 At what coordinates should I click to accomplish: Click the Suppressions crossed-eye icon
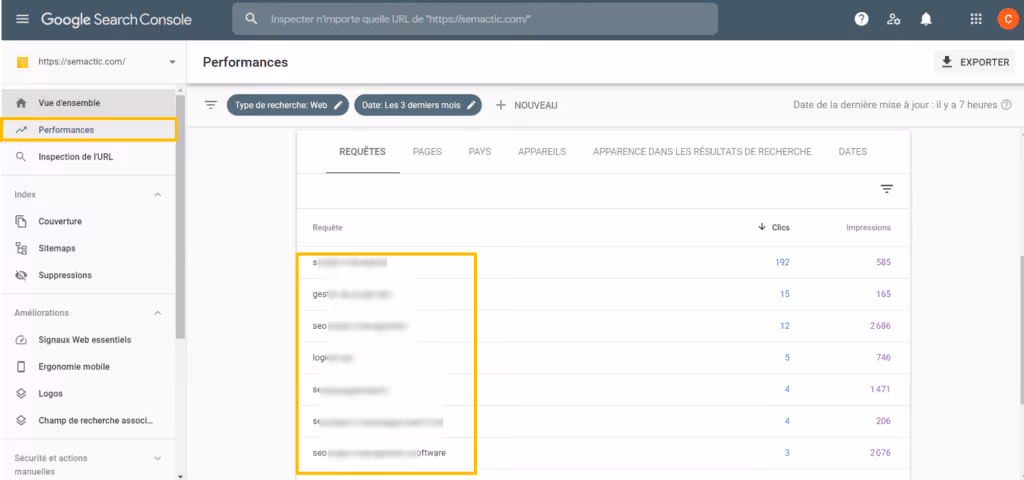tap(21, 275)
